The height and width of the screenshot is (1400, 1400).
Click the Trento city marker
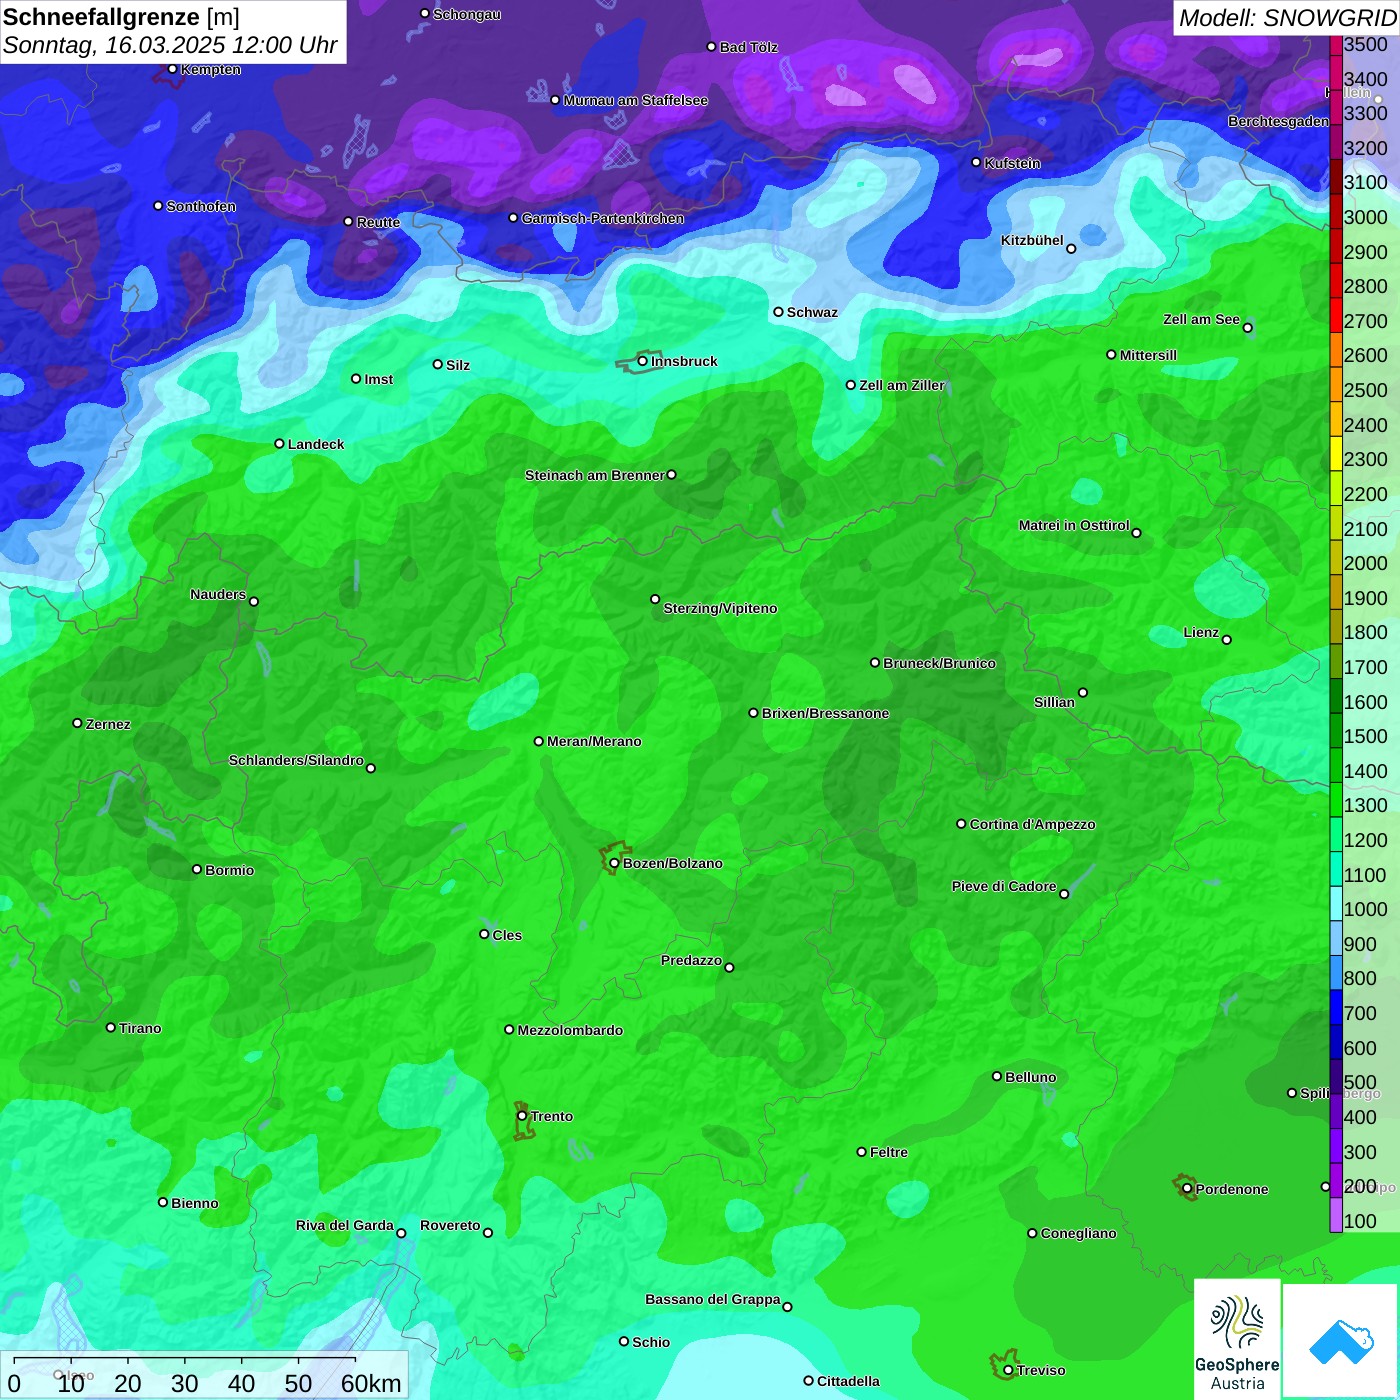[522, 1116]
